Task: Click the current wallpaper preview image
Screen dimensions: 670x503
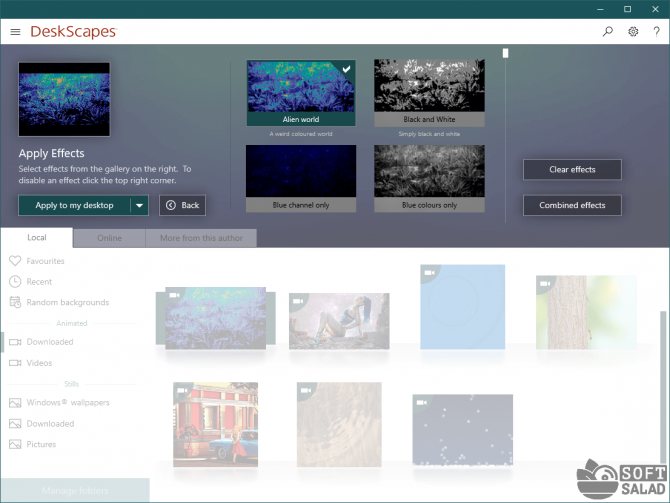Action: 64,99
